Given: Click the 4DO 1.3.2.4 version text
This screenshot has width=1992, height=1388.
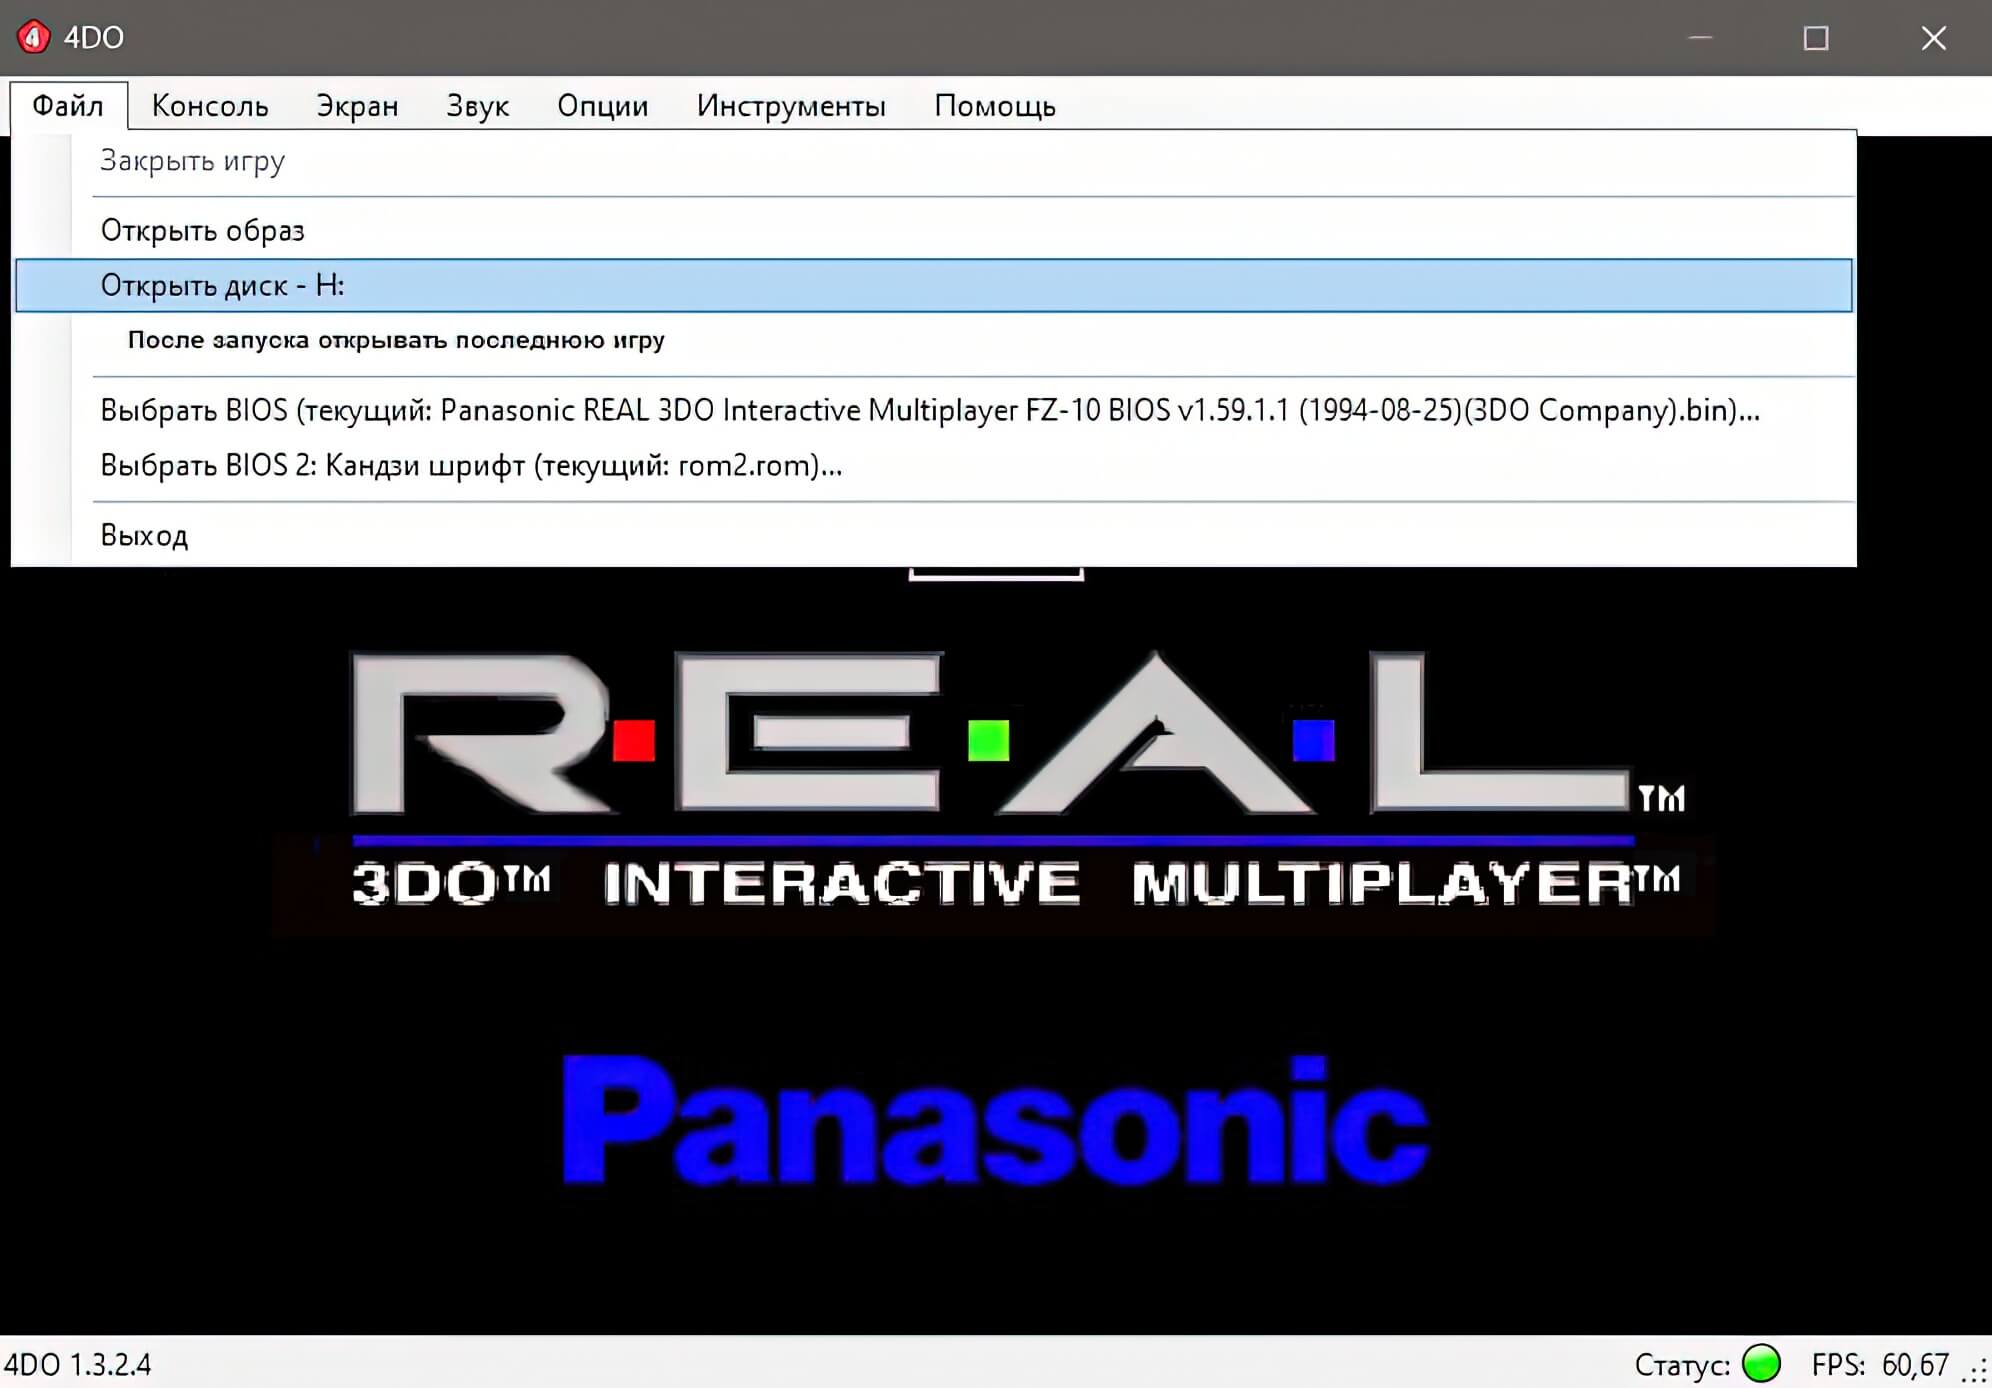Looking at the screenshot, I should [78, 1364].
